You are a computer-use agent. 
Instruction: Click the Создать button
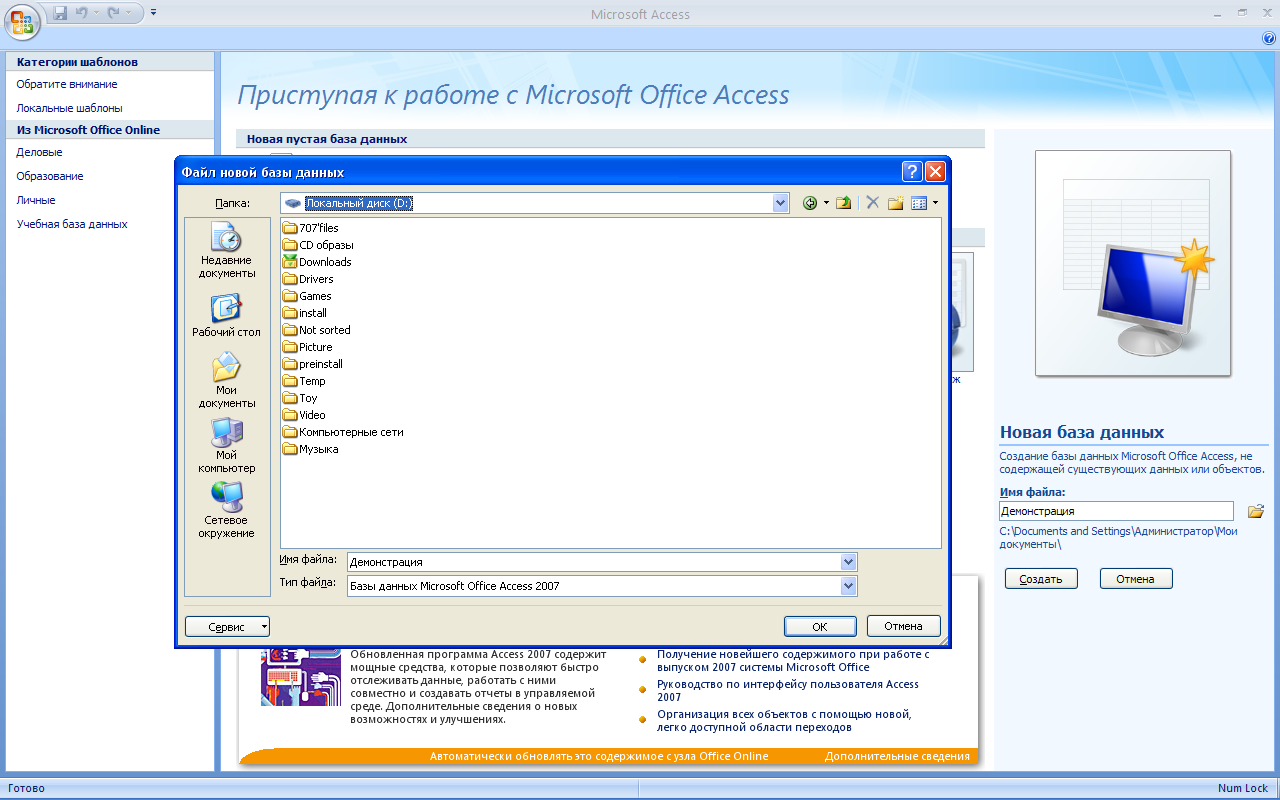(1041, 579)
